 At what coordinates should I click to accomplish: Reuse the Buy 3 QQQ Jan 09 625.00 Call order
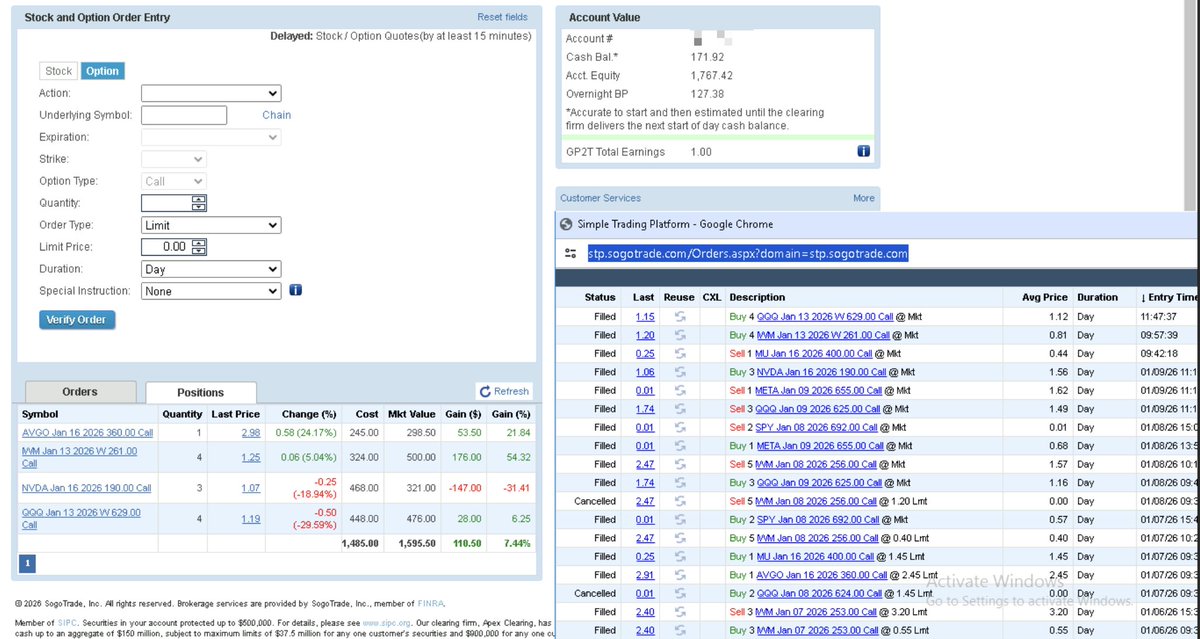click(x=680, y=483)
